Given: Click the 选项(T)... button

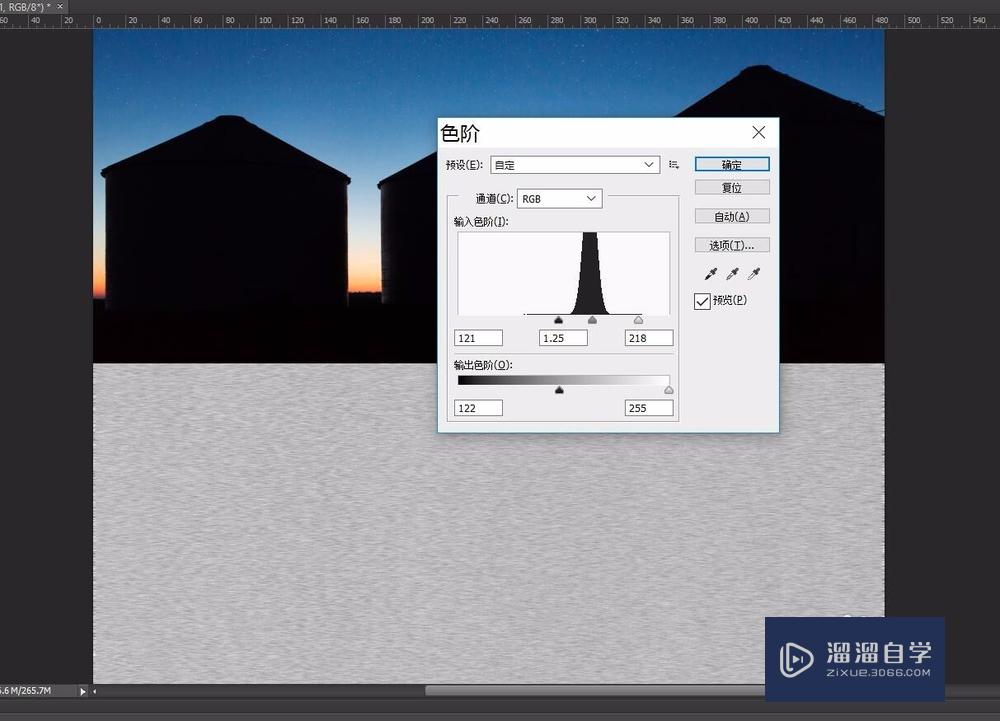Looking at the screenshot, I should tap(732, 245).
